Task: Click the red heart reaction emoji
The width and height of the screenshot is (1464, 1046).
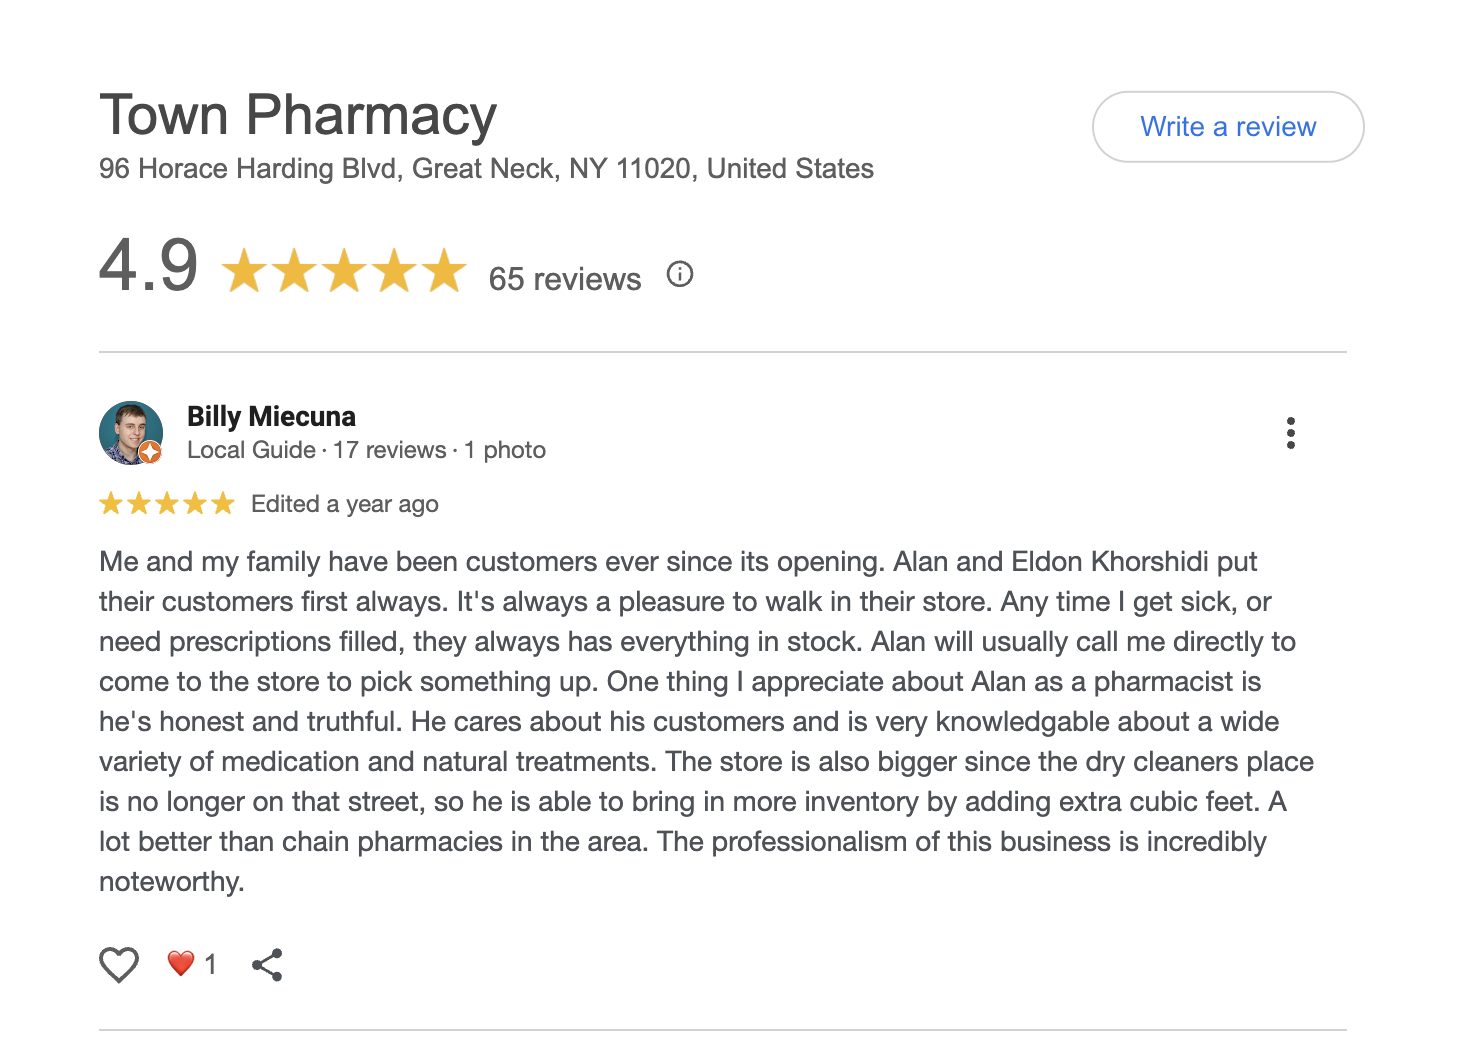Action: 180,963
